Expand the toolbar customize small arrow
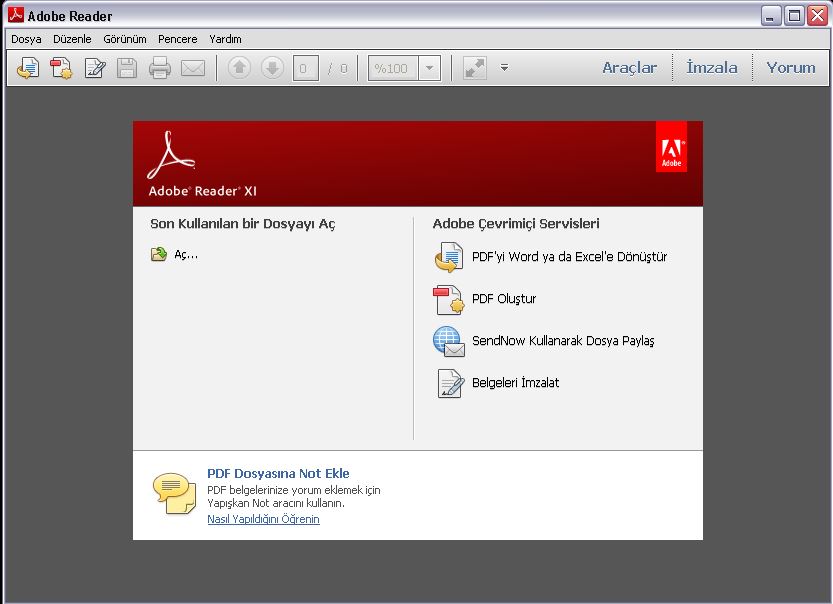 pos(504,68)
